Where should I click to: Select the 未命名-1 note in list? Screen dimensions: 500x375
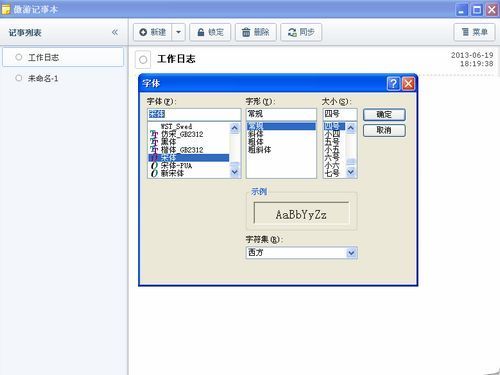pyautogui.click(x=63, y=78)
